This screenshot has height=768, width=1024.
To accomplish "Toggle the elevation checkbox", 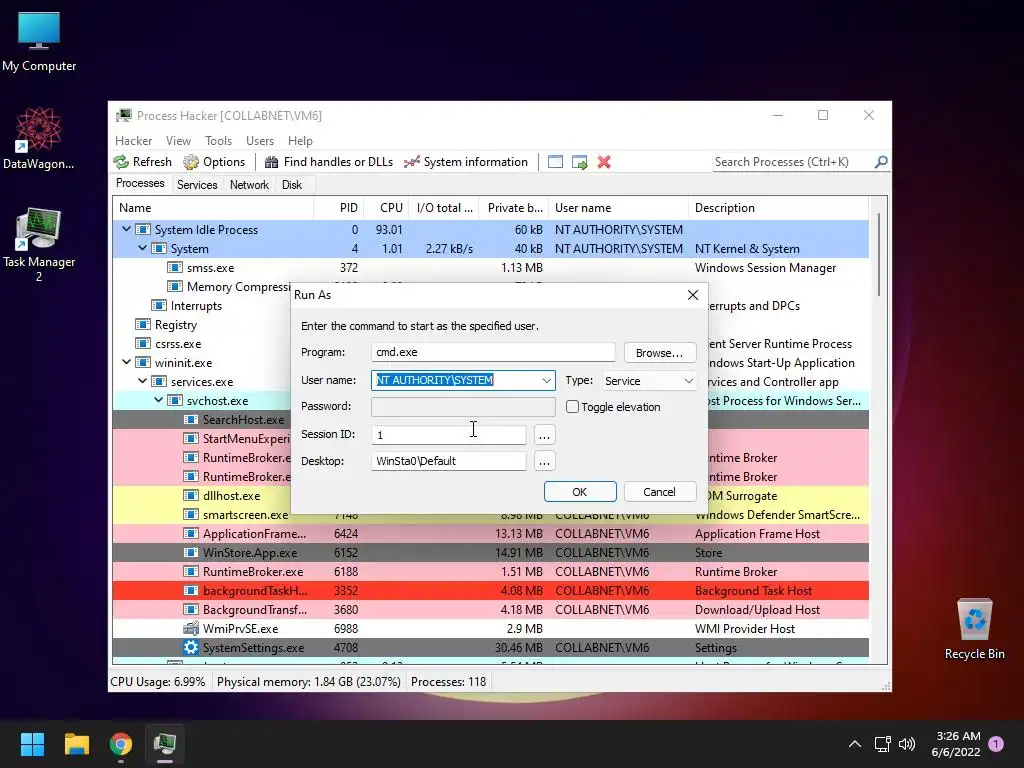I will coord(573,406).
